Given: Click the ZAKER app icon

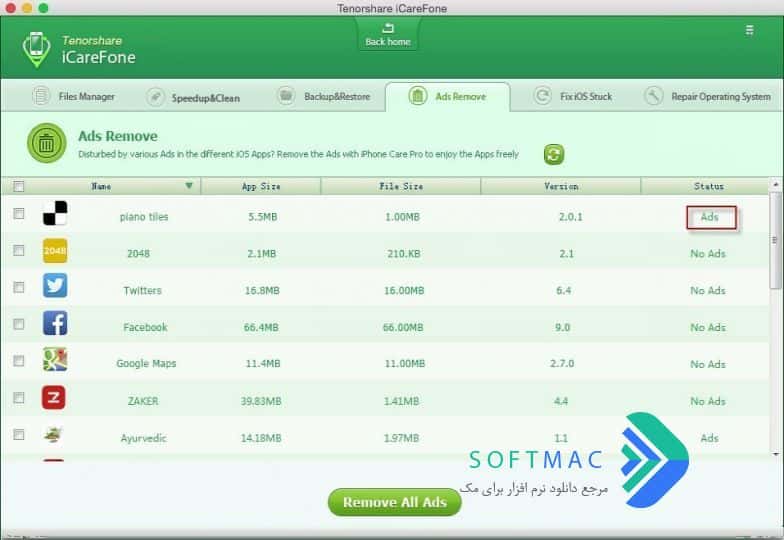Looking at the screenshot, I should [x=54, y=398].
